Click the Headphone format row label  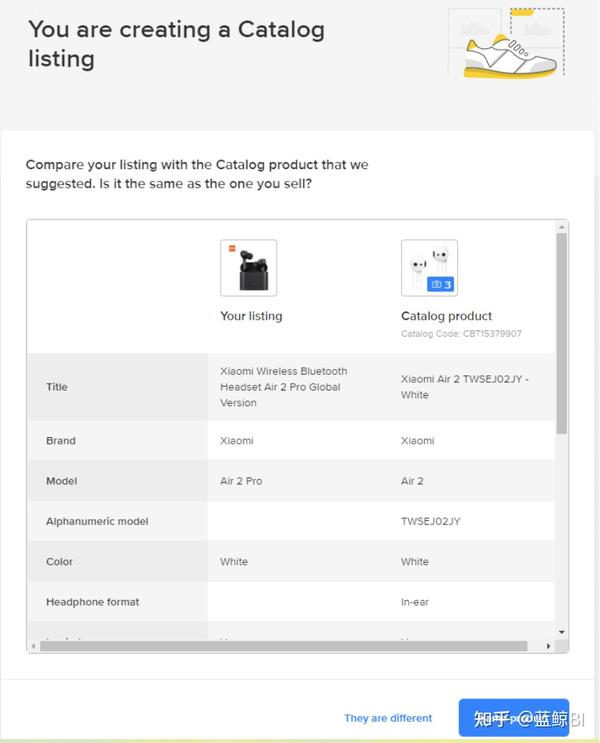(93, 602)
